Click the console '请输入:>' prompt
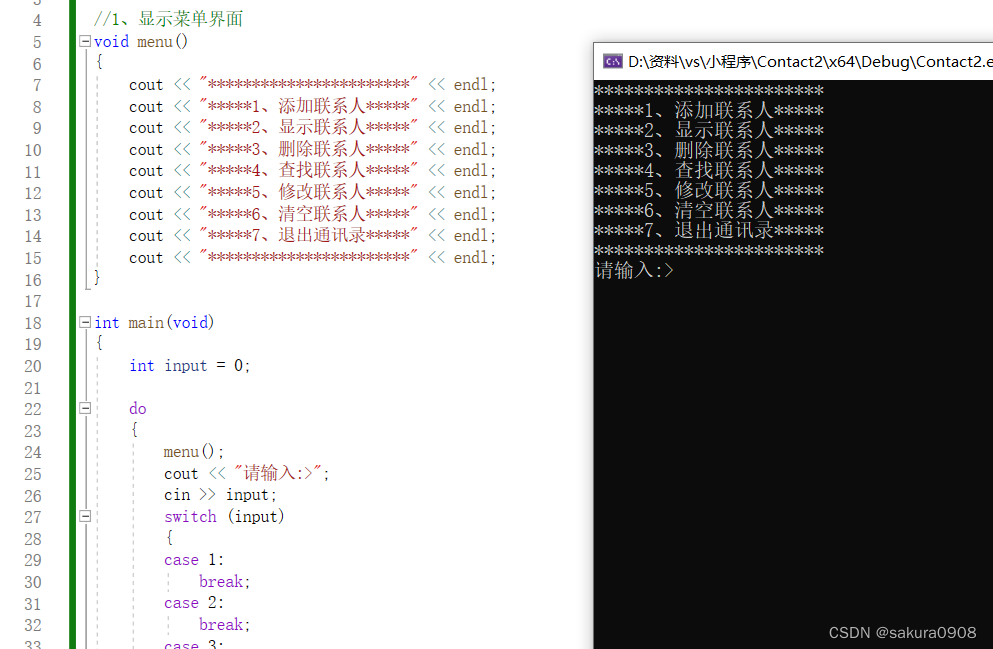993x649 pixels. click(x=635, y=271)
